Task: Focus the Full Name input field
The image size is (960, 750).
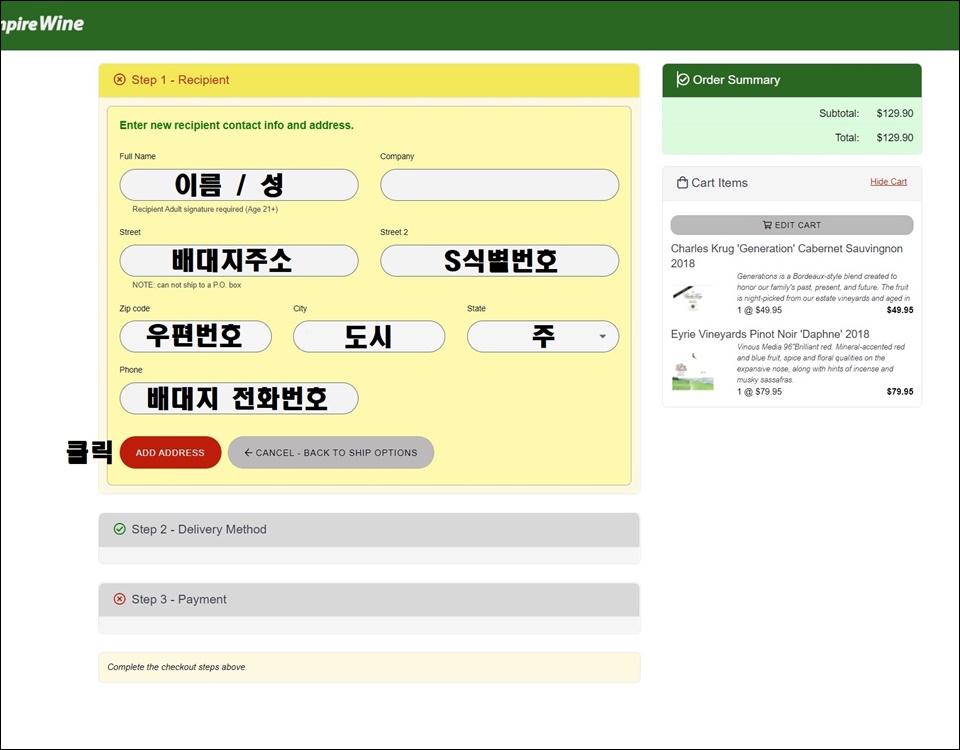Action: click(x=239, y=185)
